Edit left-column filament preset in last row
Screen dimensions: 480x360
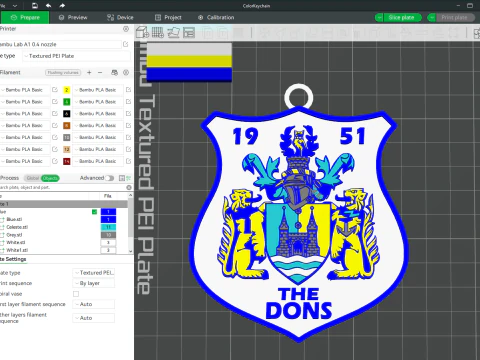tap(55, 161)
